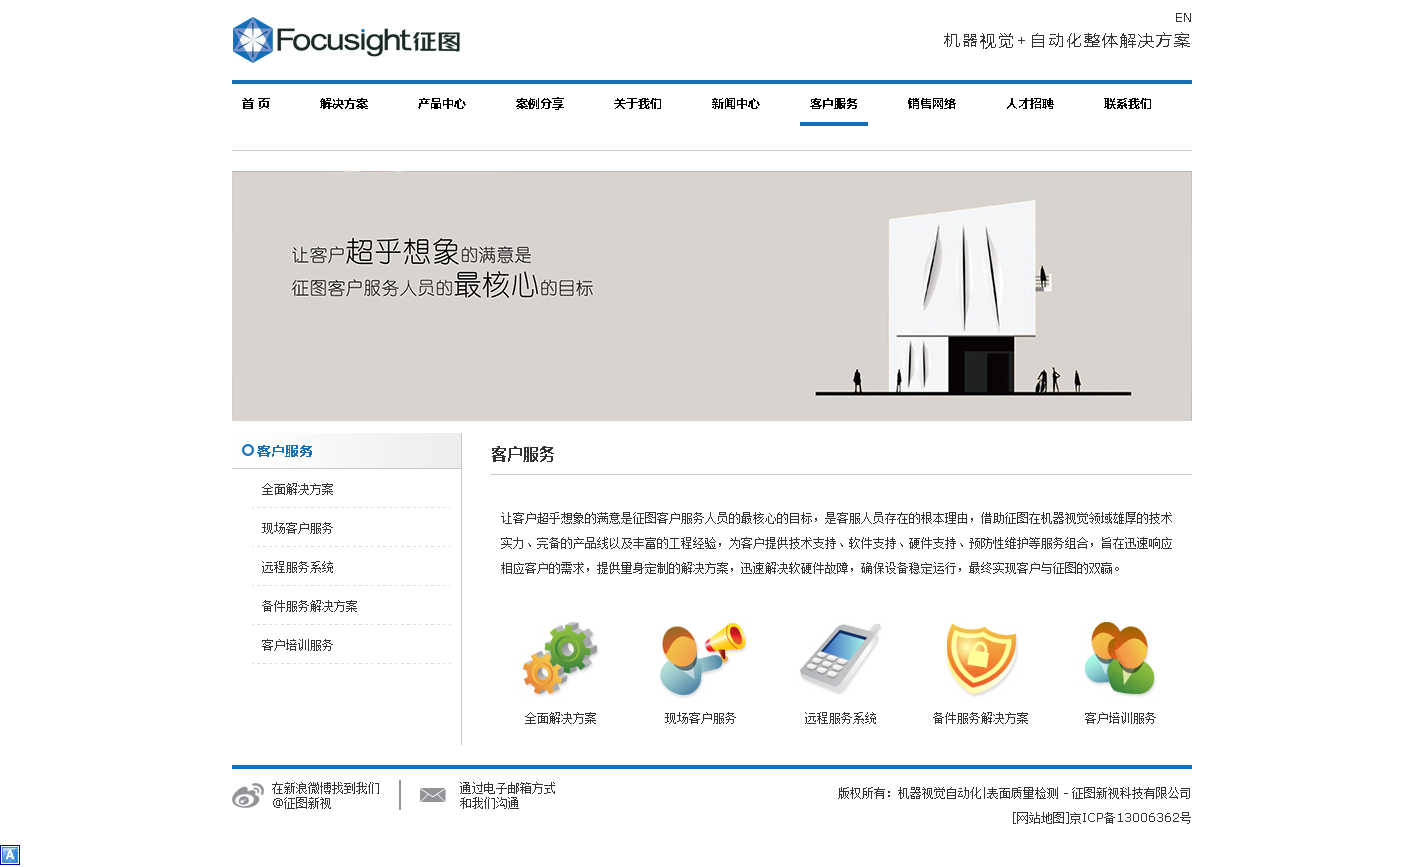Open the two-people icon for 客户培训服务

click(x=1120, y=659)
